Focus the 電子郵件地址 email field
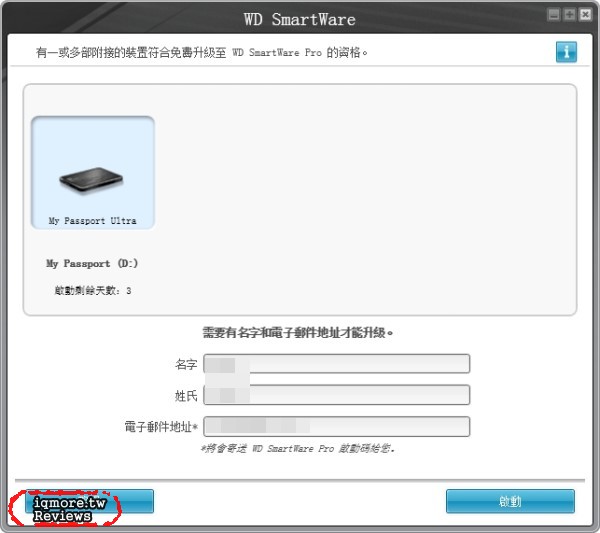The height and width of the screenshot is (533, 600). click(x=337, y=426)
